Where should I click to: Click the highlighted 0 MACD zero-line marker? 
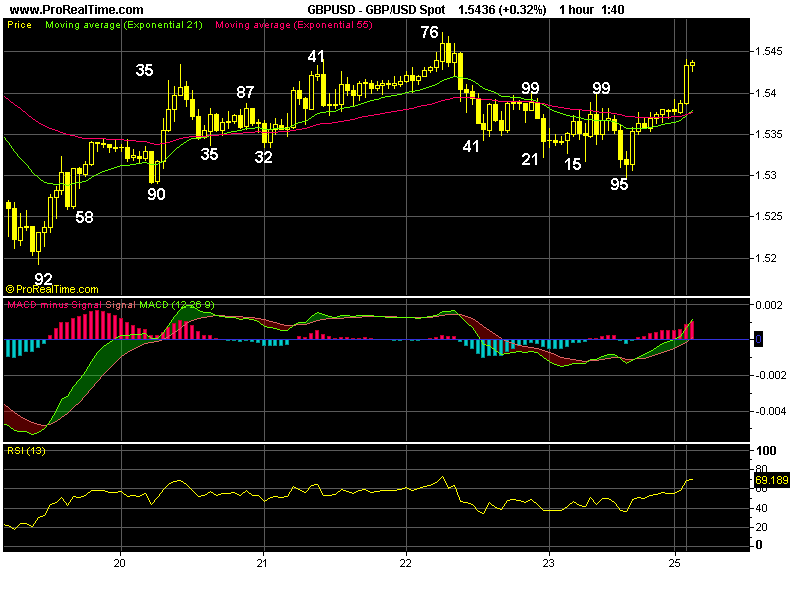759,339
